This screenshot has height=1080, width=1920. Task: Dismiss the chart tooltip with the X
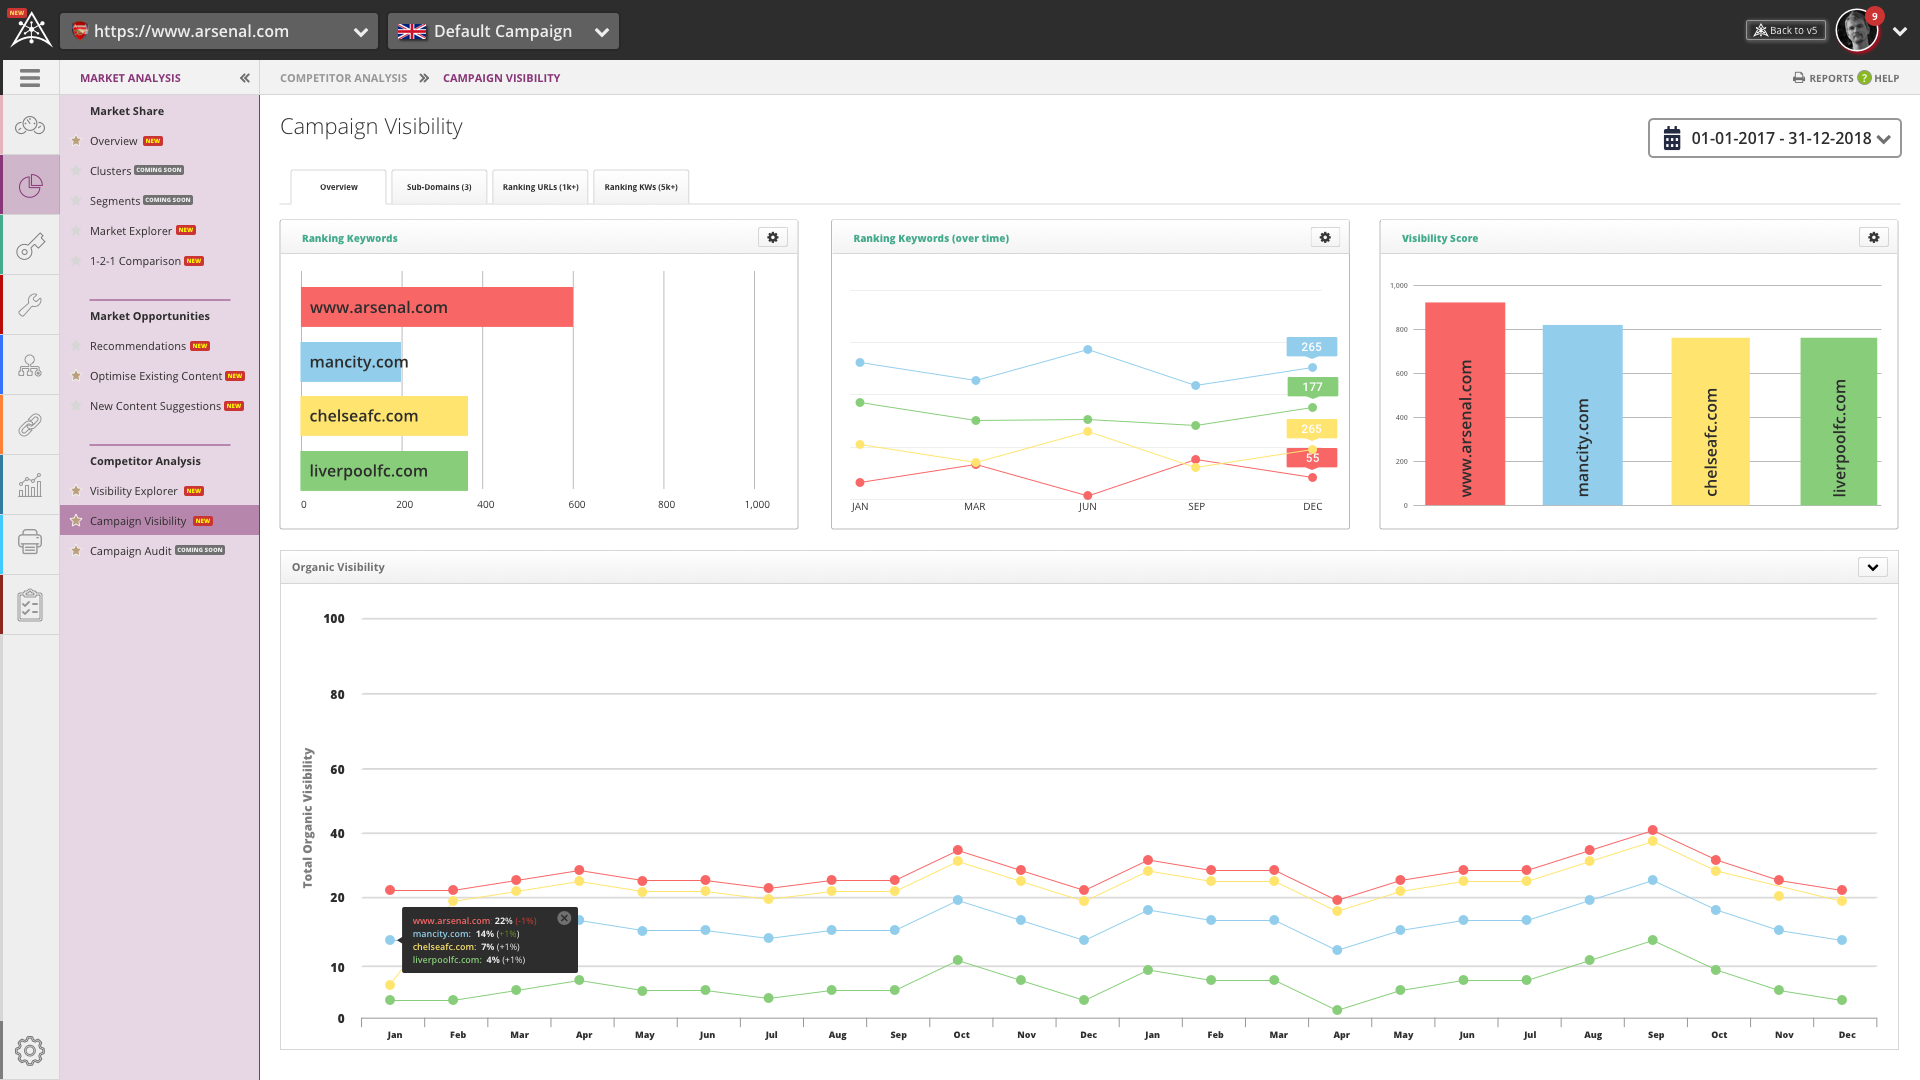pyautogui.click(x=564, y=917)
